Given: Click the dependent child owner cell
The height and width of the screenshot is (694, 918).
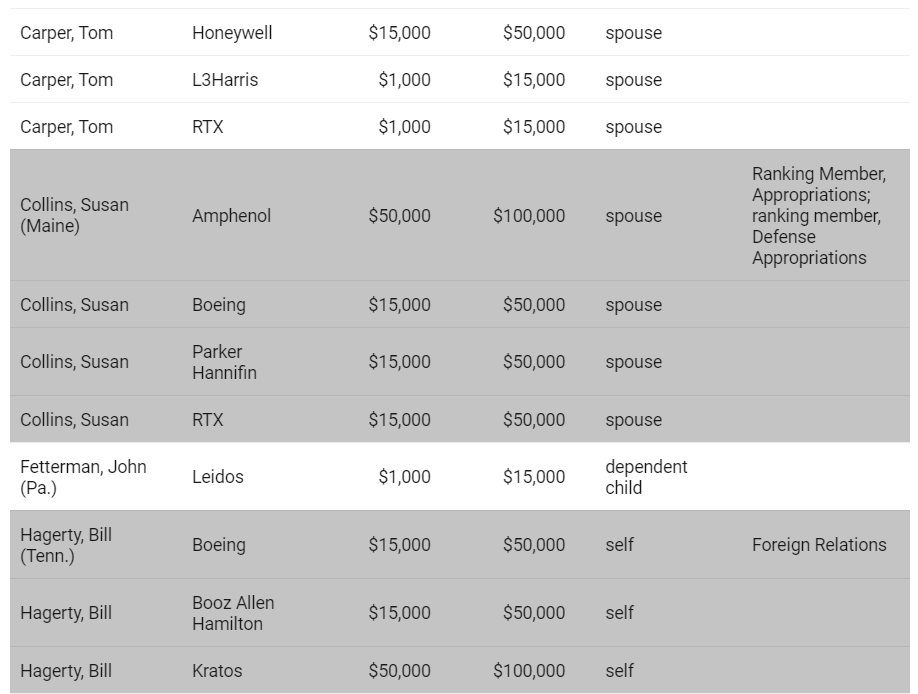Looking at the screenshot, I should pyautogui.click(x=646, y=477).
